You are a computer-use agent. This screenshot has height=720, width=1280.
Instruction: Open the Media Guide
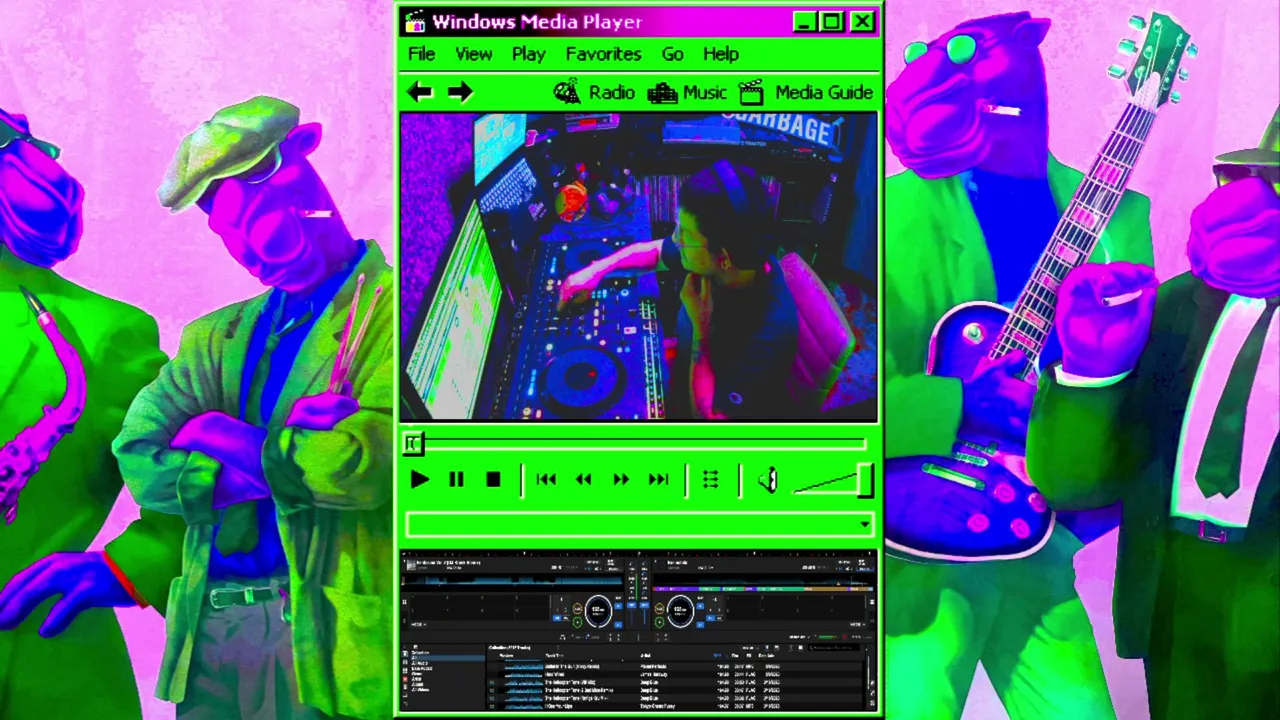(806, 92)
